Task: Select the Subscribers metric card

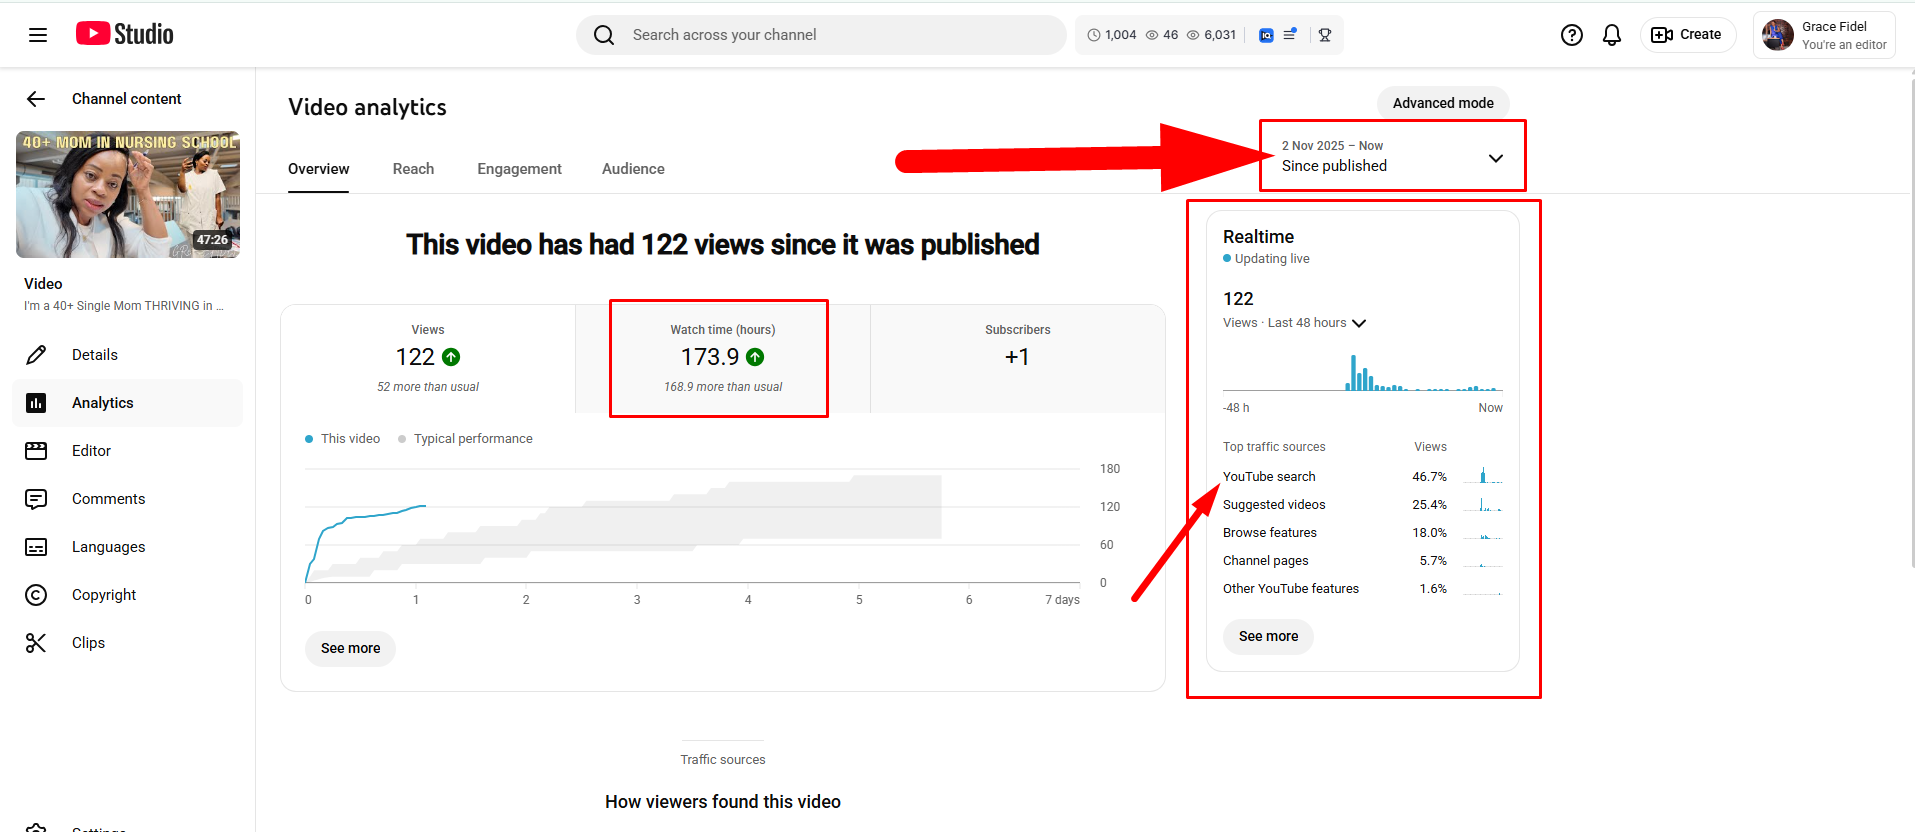Action: 1017,358
